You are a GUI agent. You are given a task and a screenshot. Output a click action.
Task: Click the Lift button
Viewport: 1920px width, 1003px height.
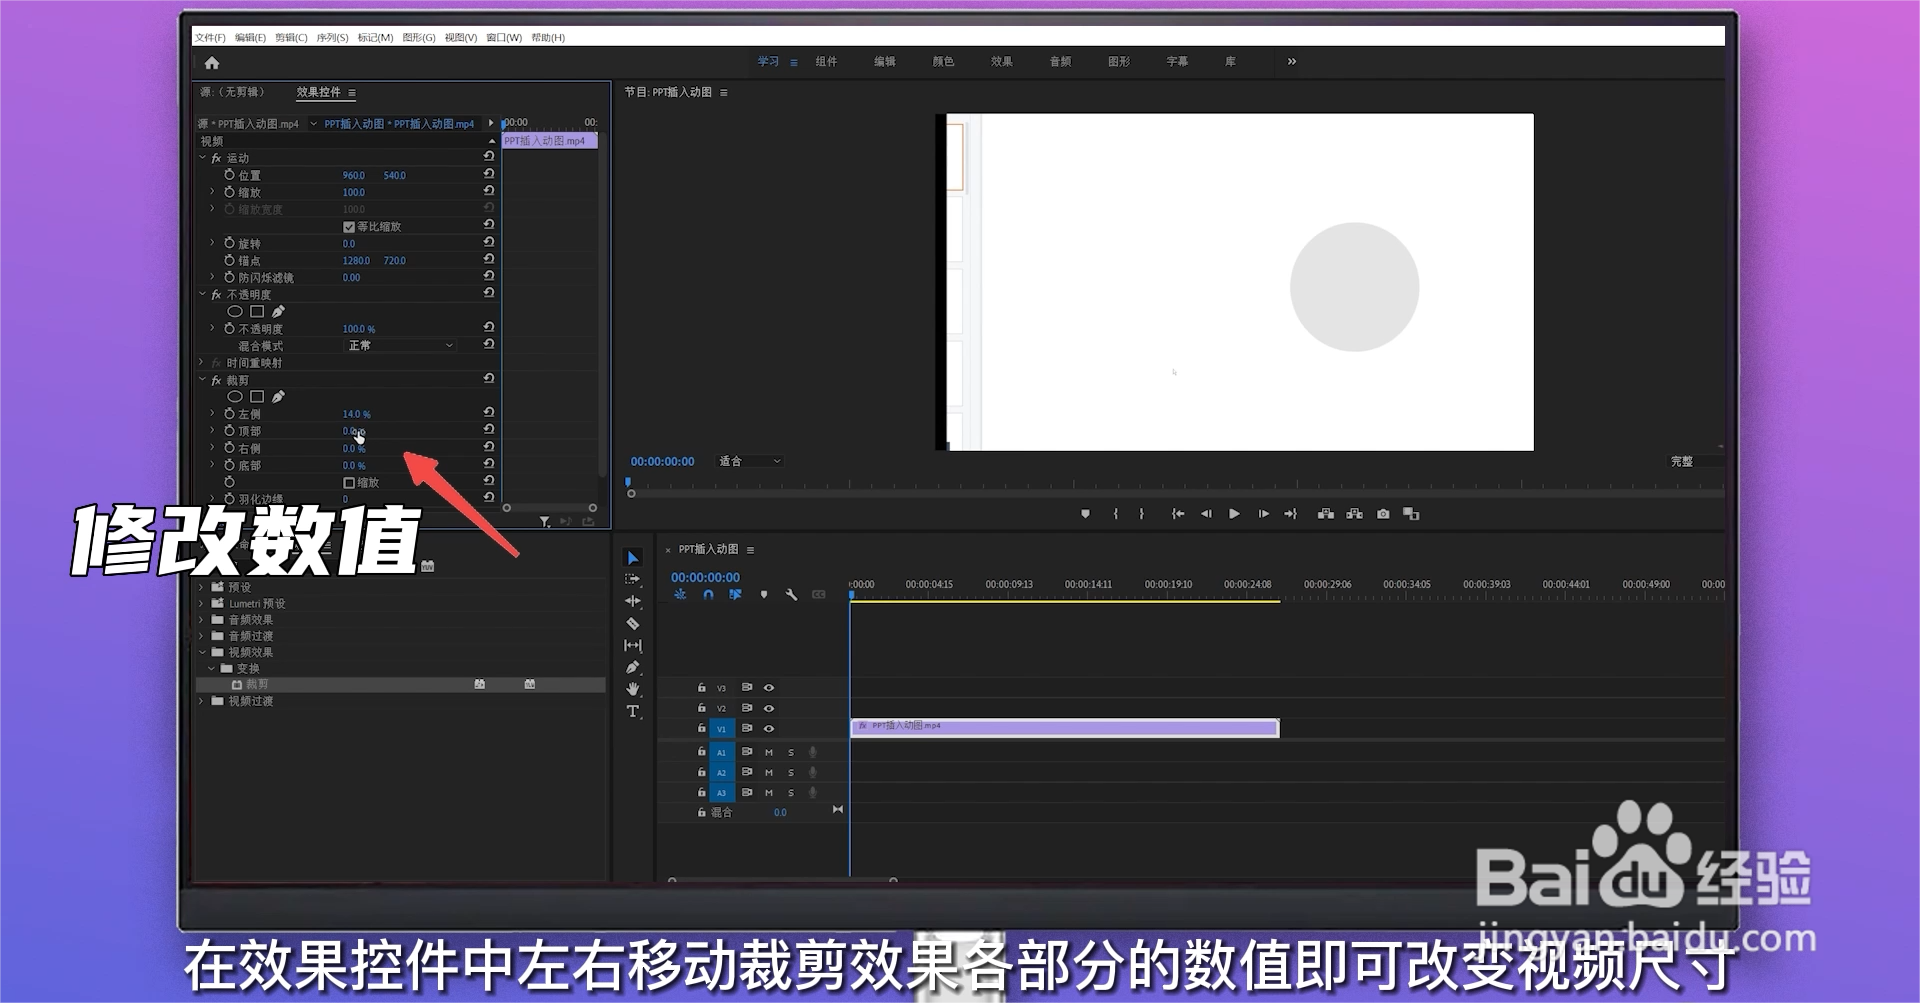click(1326, 514)
